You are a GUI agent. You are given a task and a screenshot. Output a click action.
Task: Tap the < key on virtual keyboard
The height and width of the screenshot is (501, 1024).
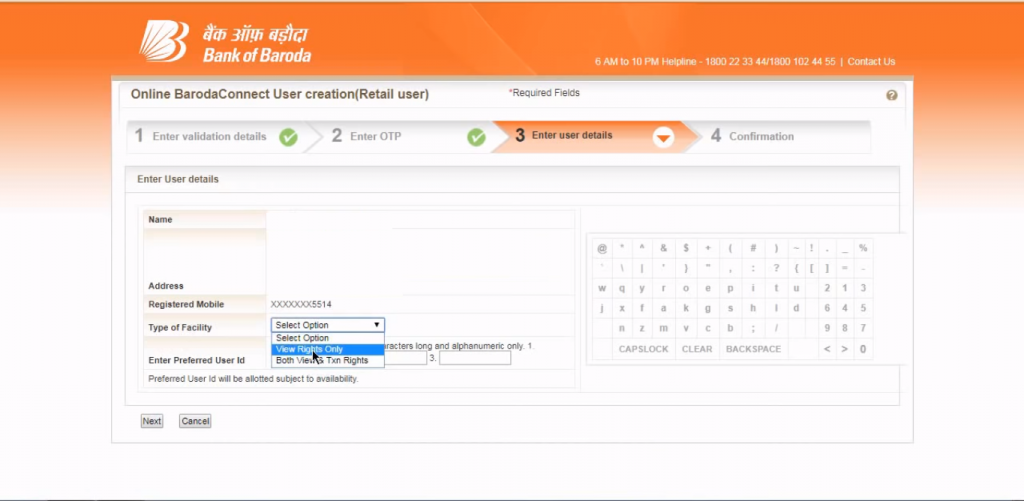coord(827,349)
